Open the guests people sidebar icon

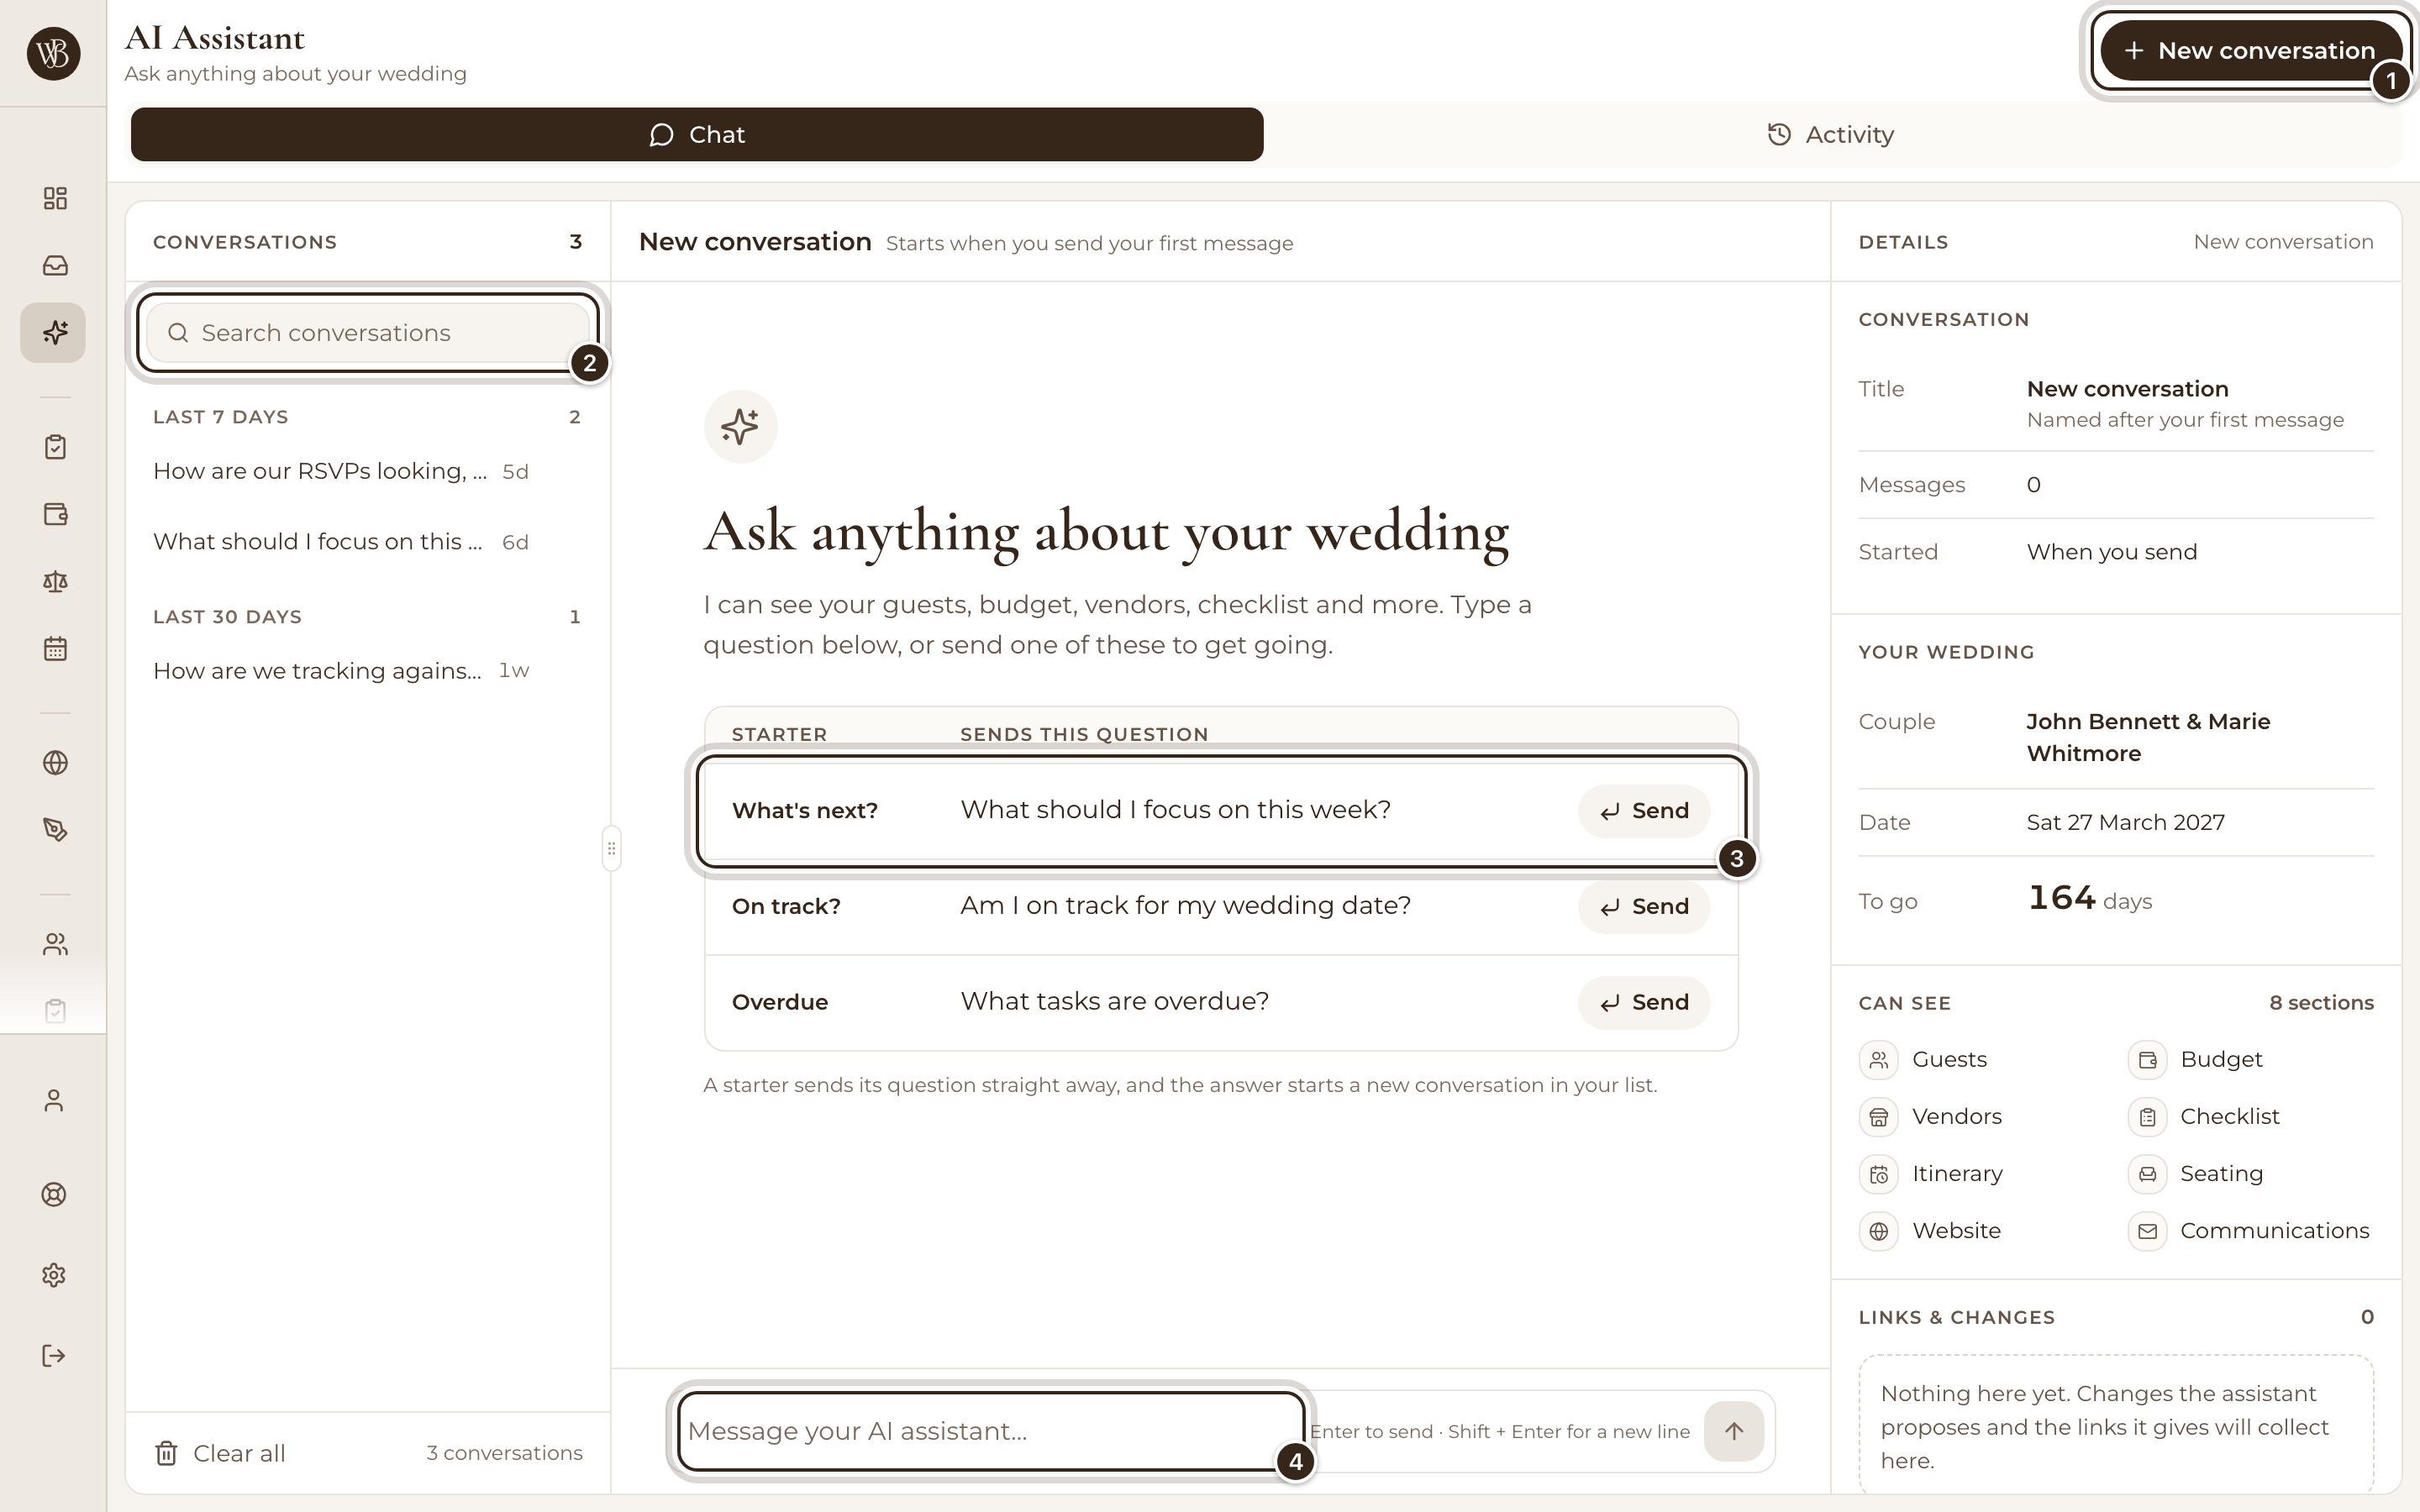55,944
